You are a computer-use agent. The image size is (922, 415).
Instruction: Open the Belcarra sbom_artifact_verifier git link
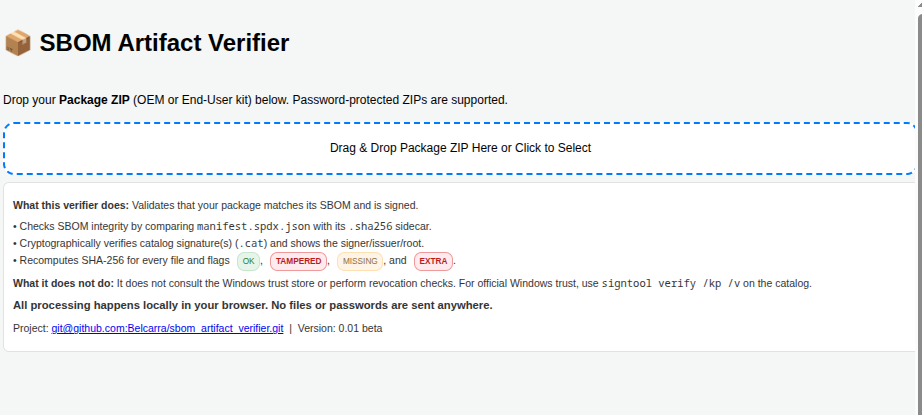pos(167,328)
